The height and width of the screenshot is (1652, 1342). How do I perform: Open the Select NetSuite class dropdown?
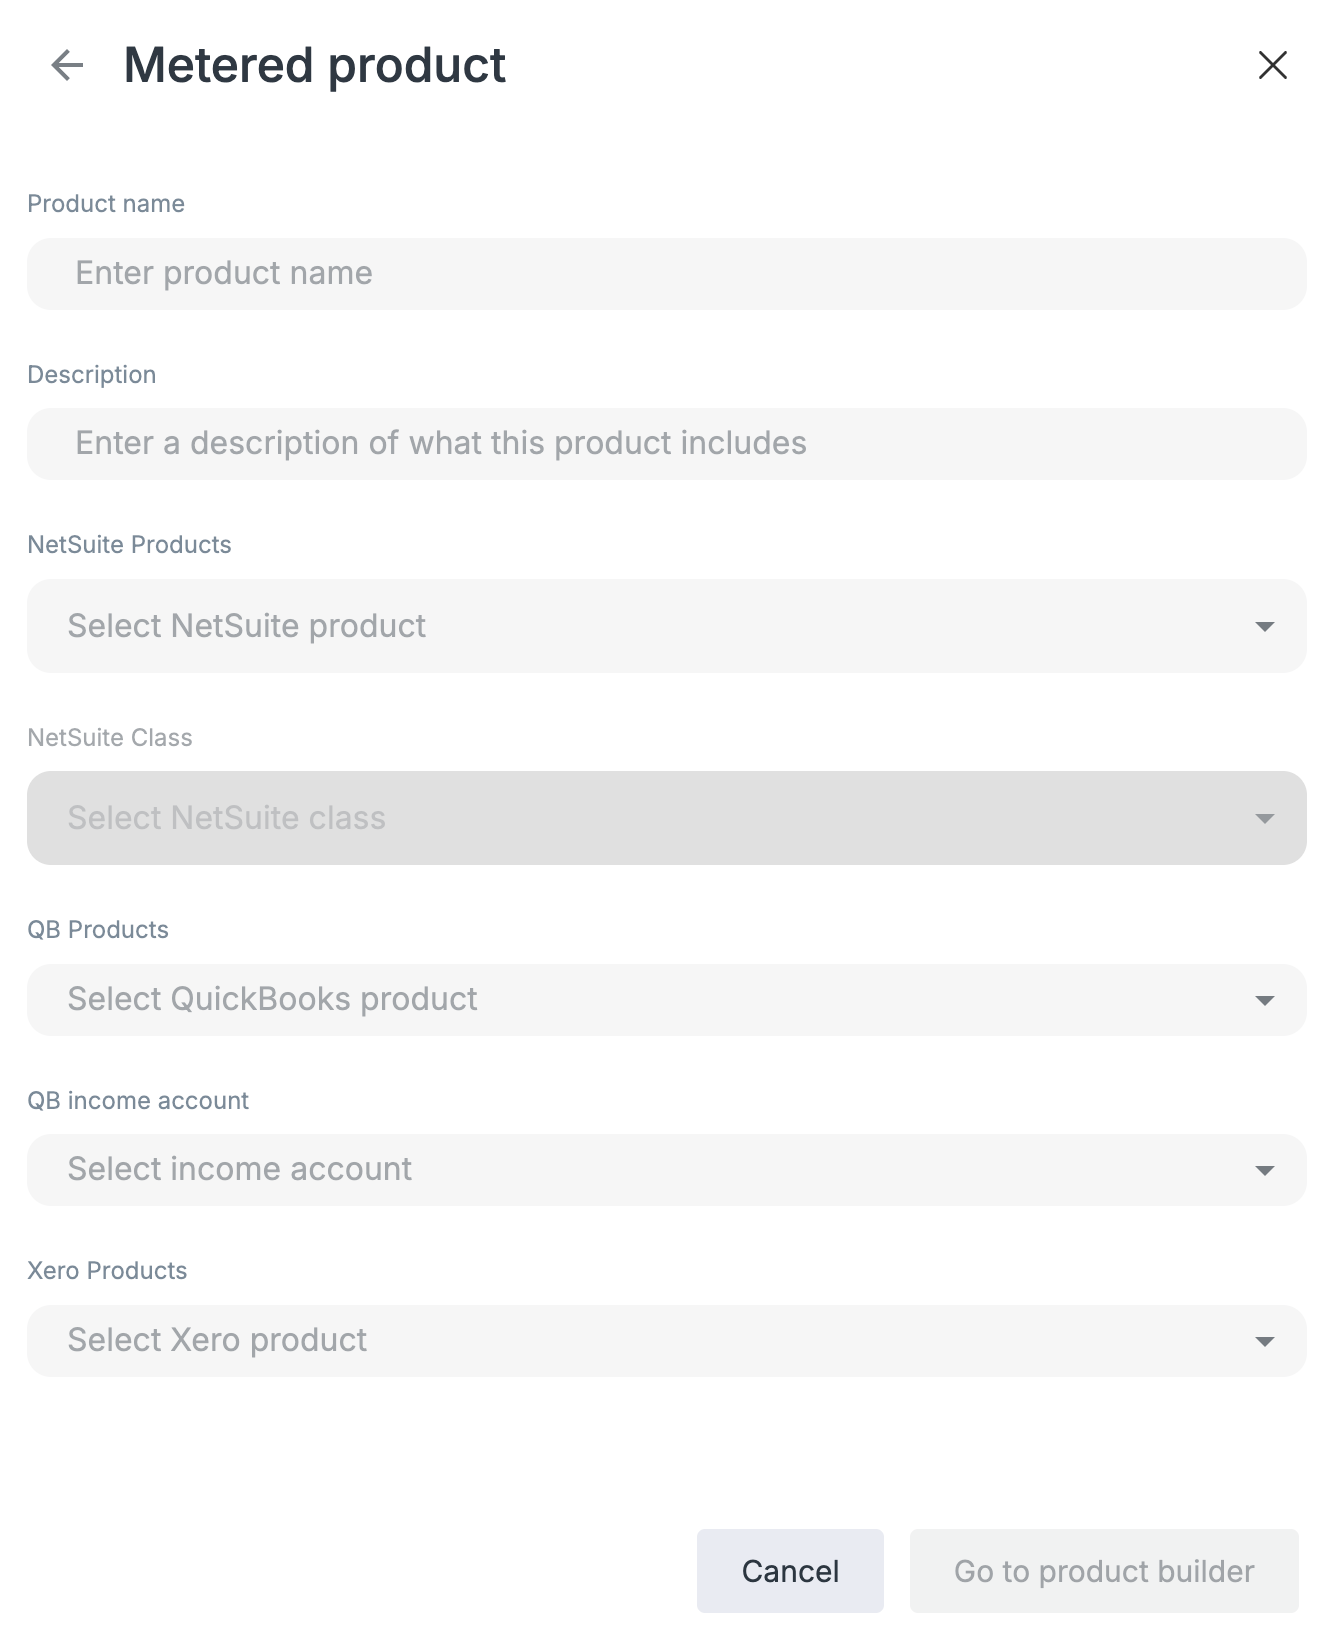pyautogui.click(x=666, y=818)
